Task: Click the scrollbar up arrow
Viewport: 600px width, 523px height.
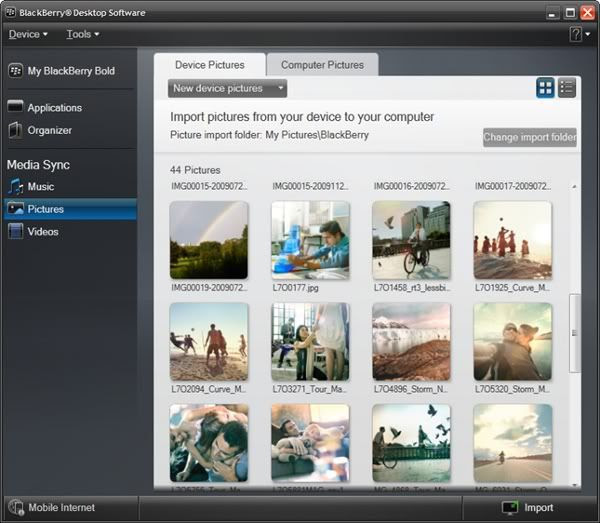Action: tap(574, 186)
